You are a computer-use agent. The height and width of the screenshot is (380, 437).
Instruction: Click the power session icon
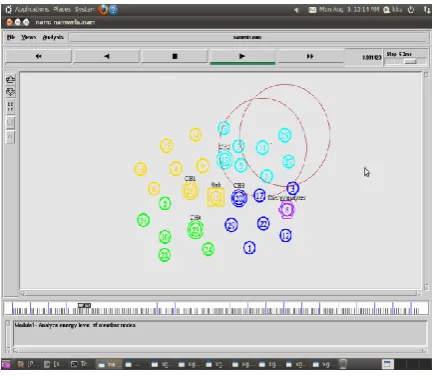tap(411, 10)
